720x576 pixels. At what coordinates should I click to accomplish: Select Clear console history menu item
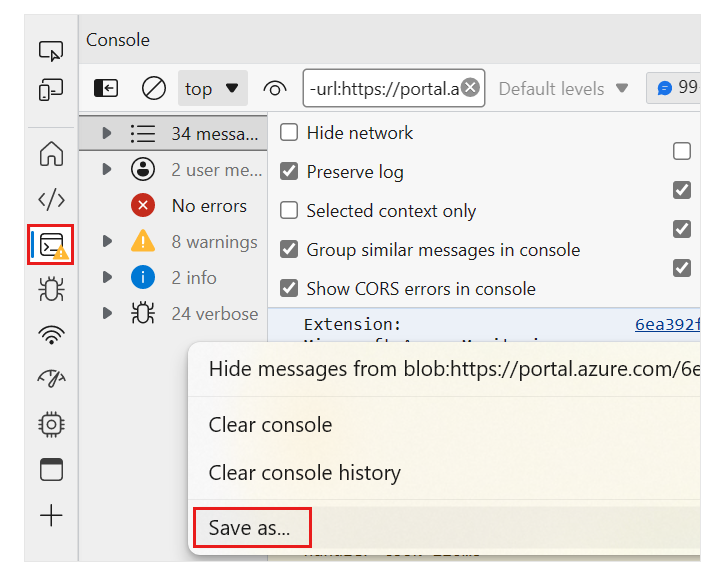304,473
